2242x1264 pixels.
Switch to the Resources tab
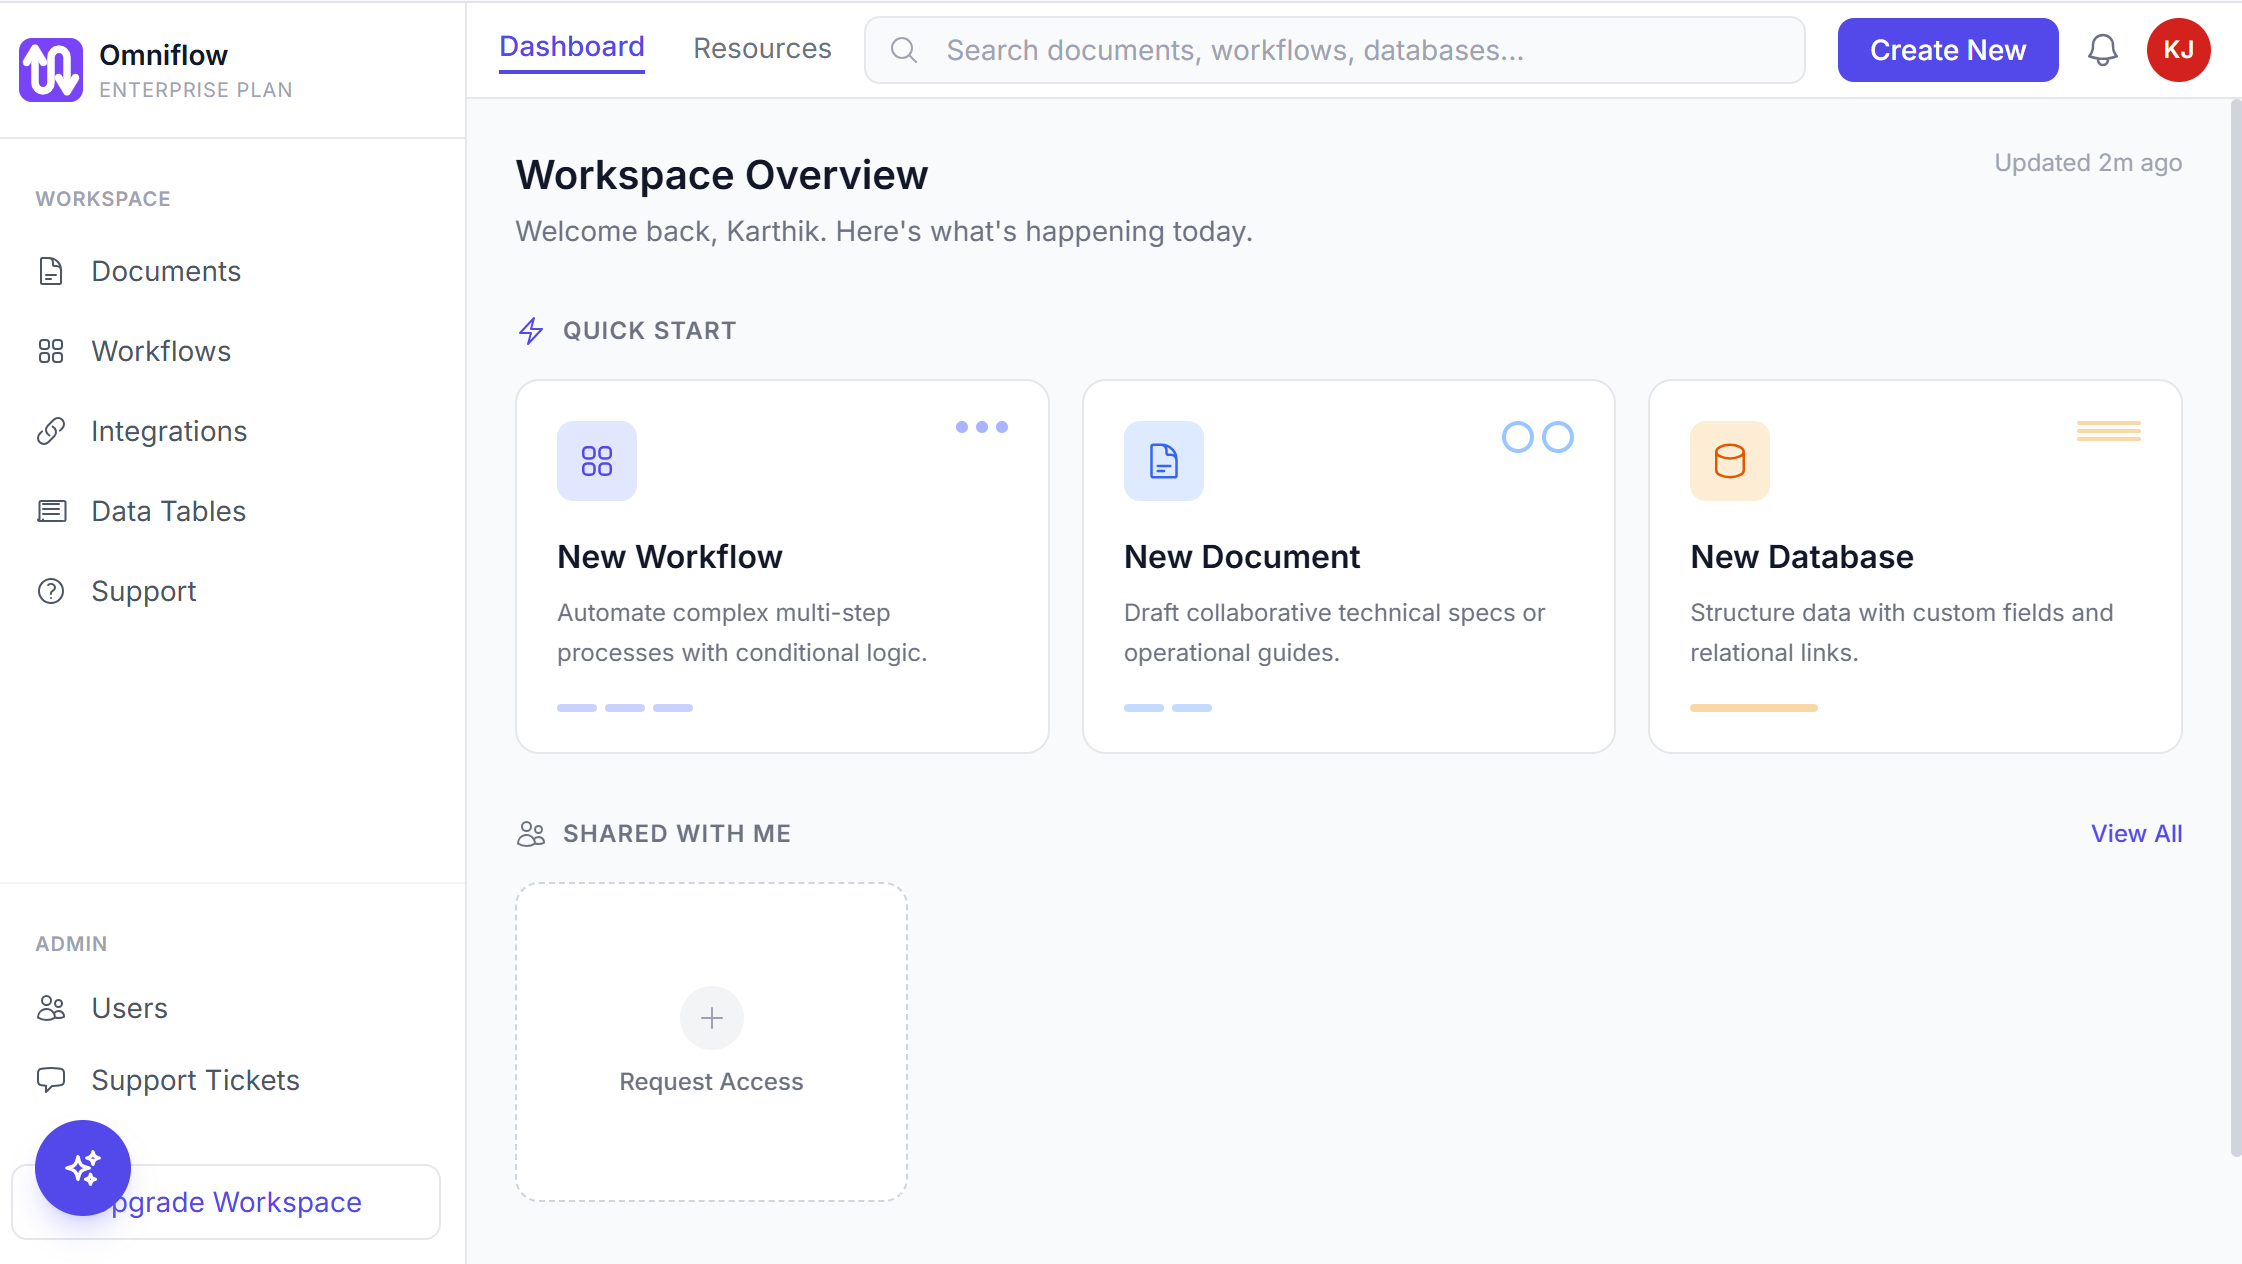coord(762,48)
